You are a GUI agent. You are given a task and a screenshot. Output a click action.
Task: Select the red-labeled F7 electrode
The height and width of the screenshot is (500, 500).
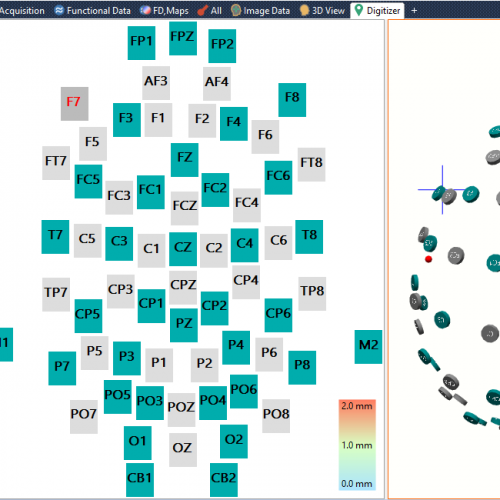click(x=75, y=104)
